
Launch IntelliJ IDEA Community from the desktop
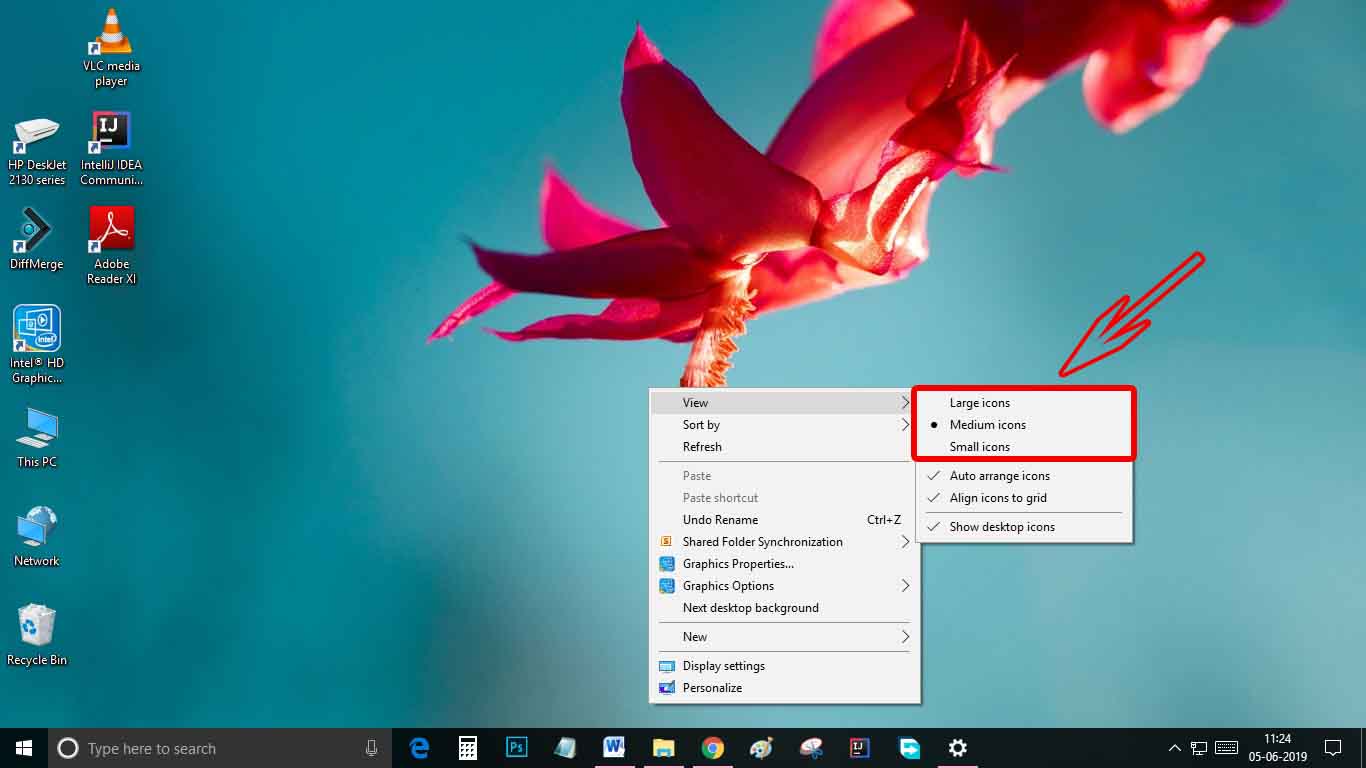110,130
